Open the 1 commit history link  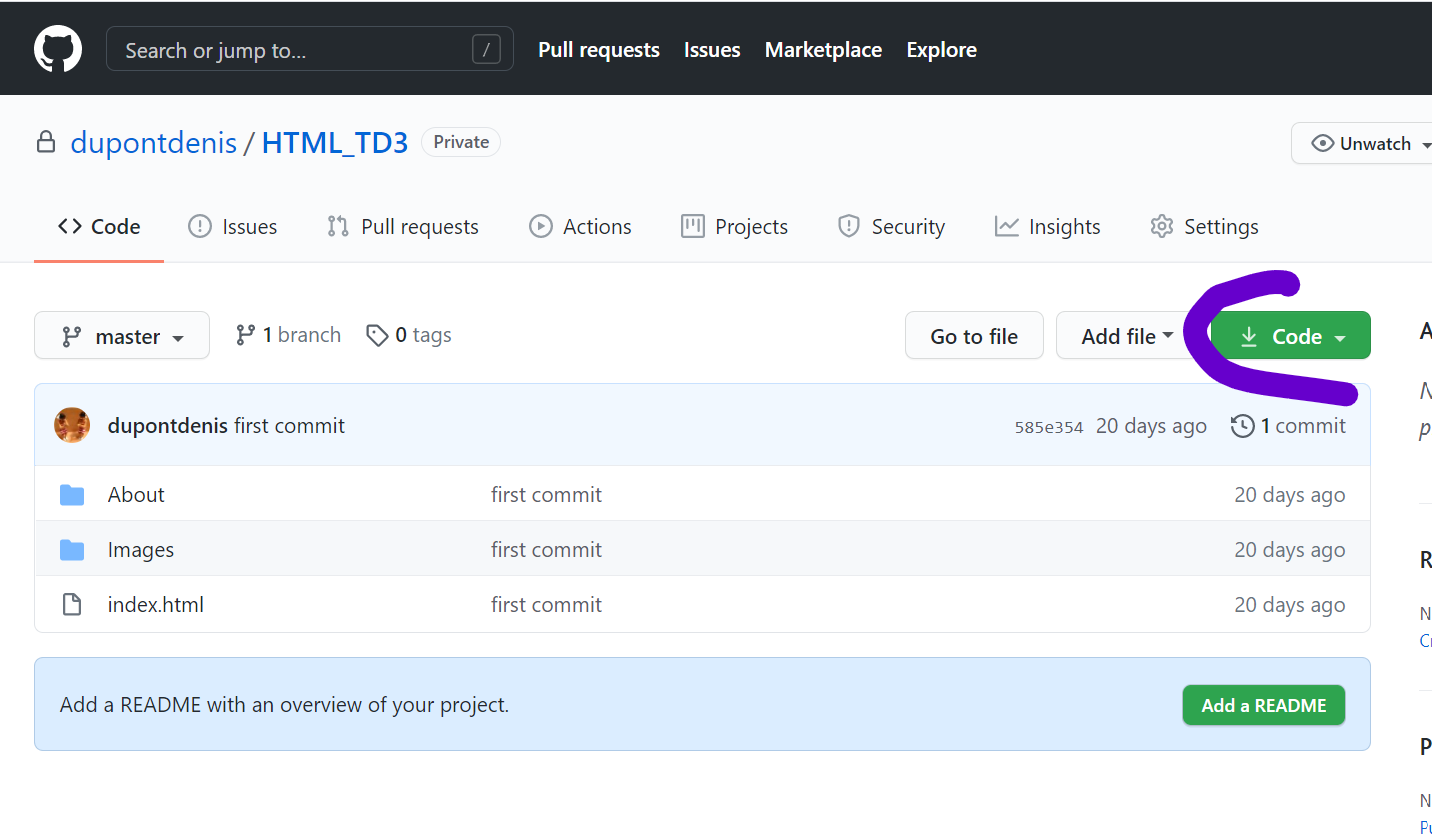1288,426
